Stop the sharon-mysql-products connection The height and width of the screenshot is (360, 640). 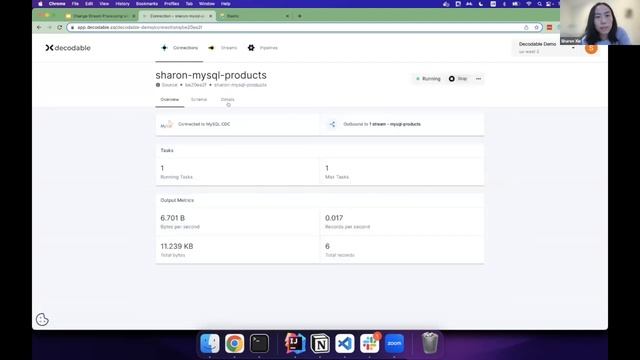pos(458,79)
